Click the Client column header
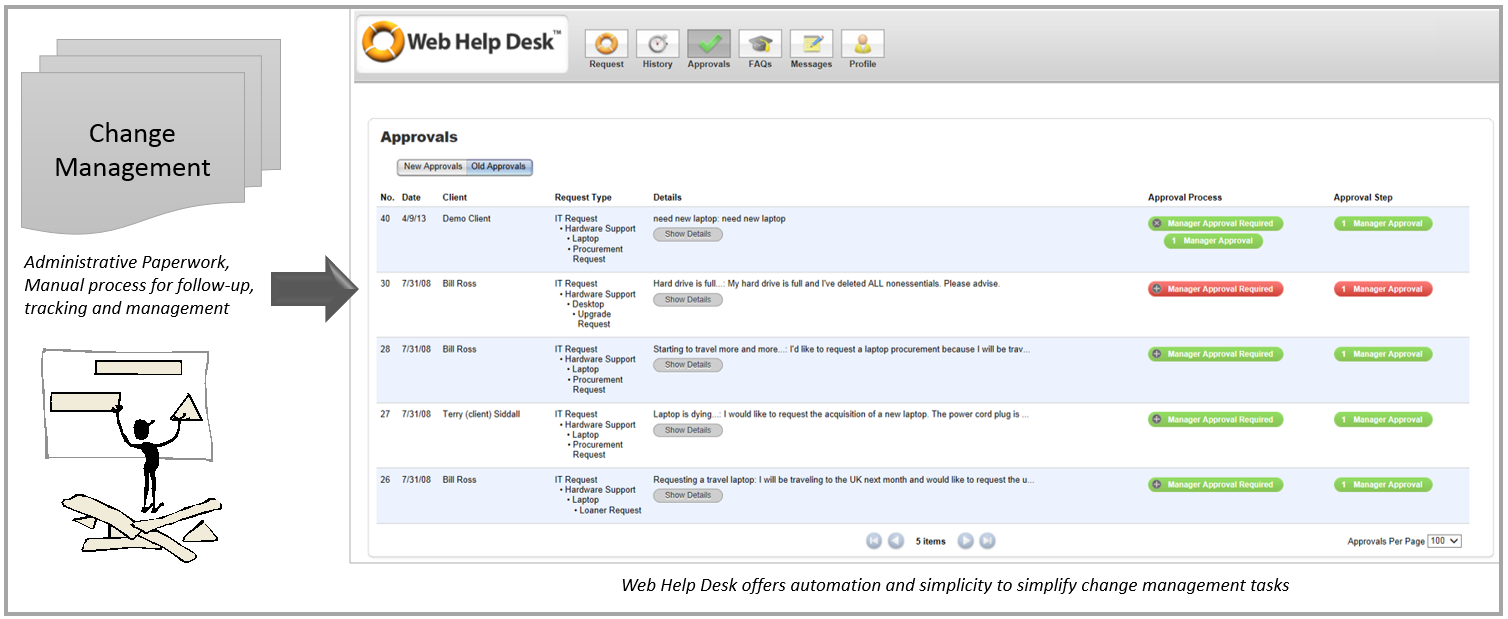The height and width of the screenshot is (619, 1508). [x=455, y=198]
